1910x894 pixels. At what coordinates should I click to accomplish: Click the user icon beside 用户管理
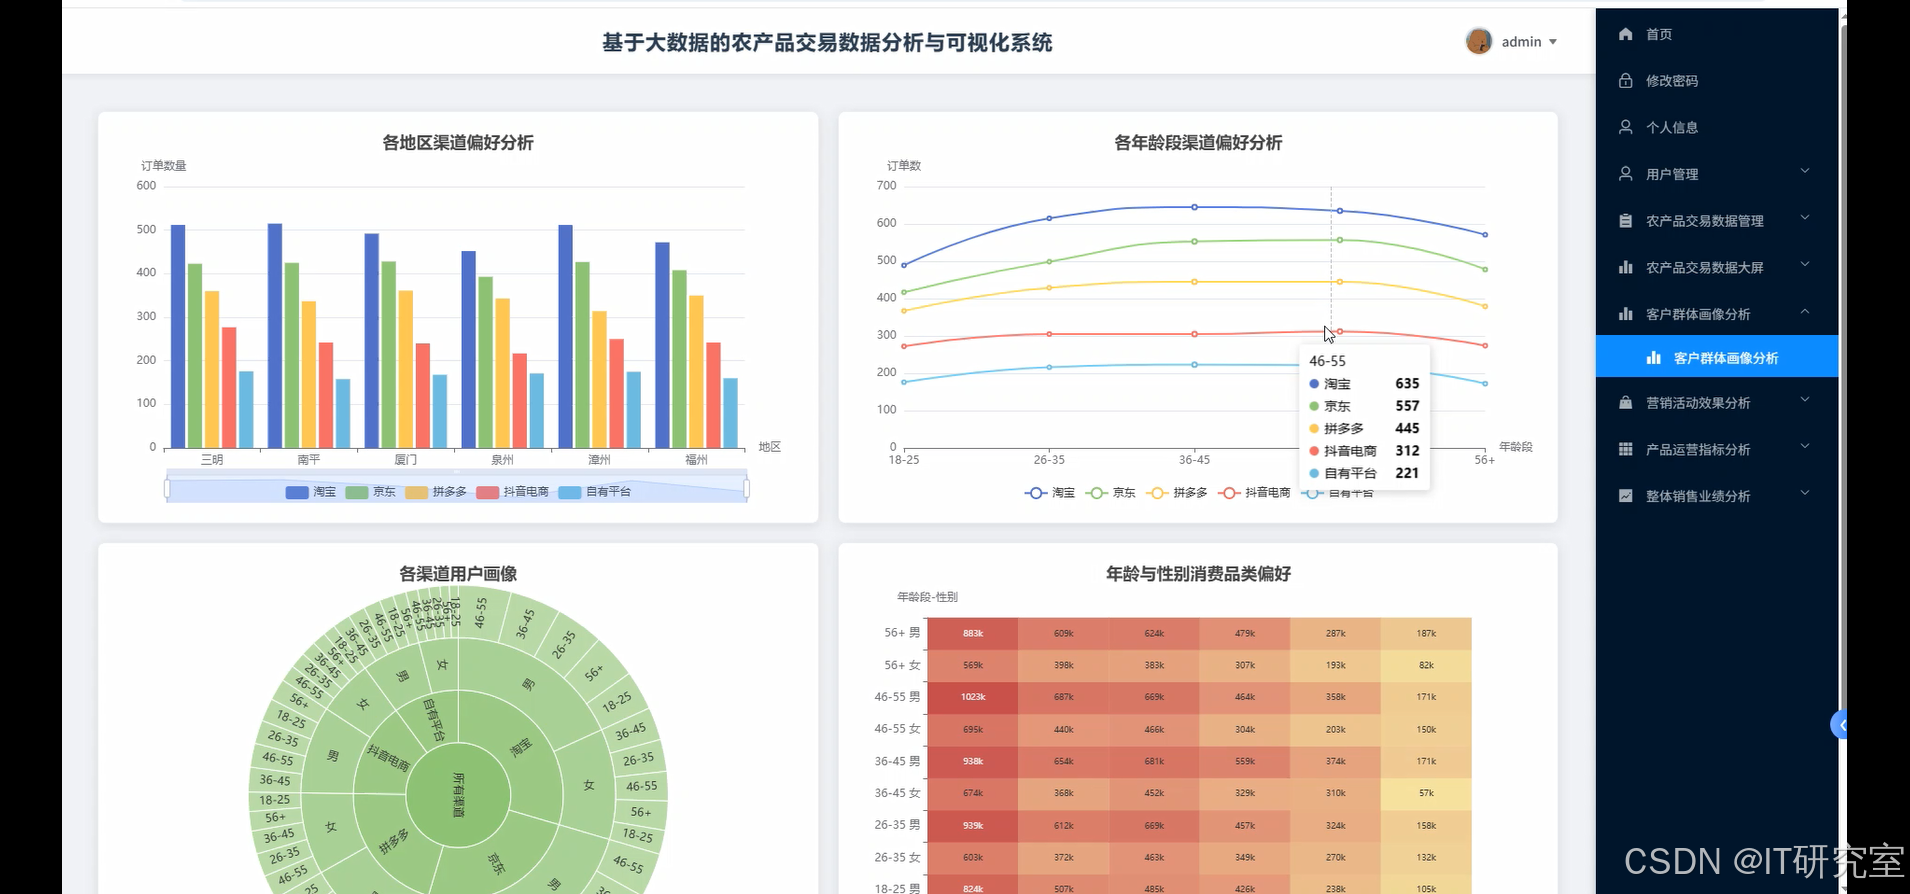1625,174
